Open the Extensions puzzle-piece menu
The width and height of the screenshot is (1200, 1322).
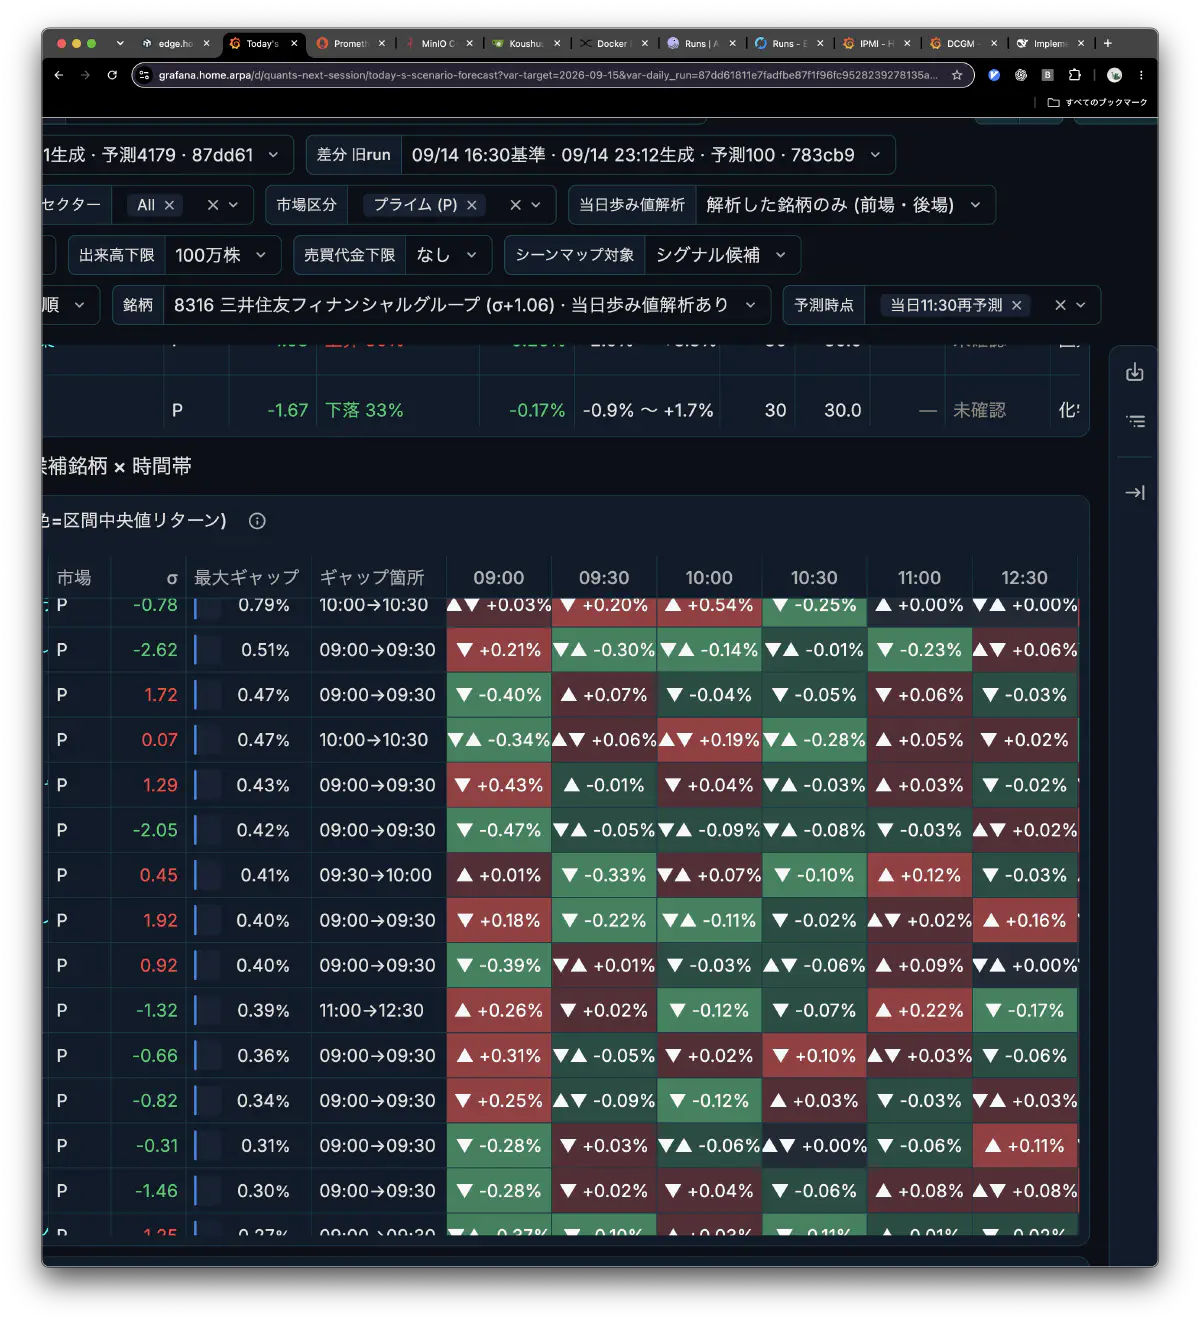[1074, 75]
